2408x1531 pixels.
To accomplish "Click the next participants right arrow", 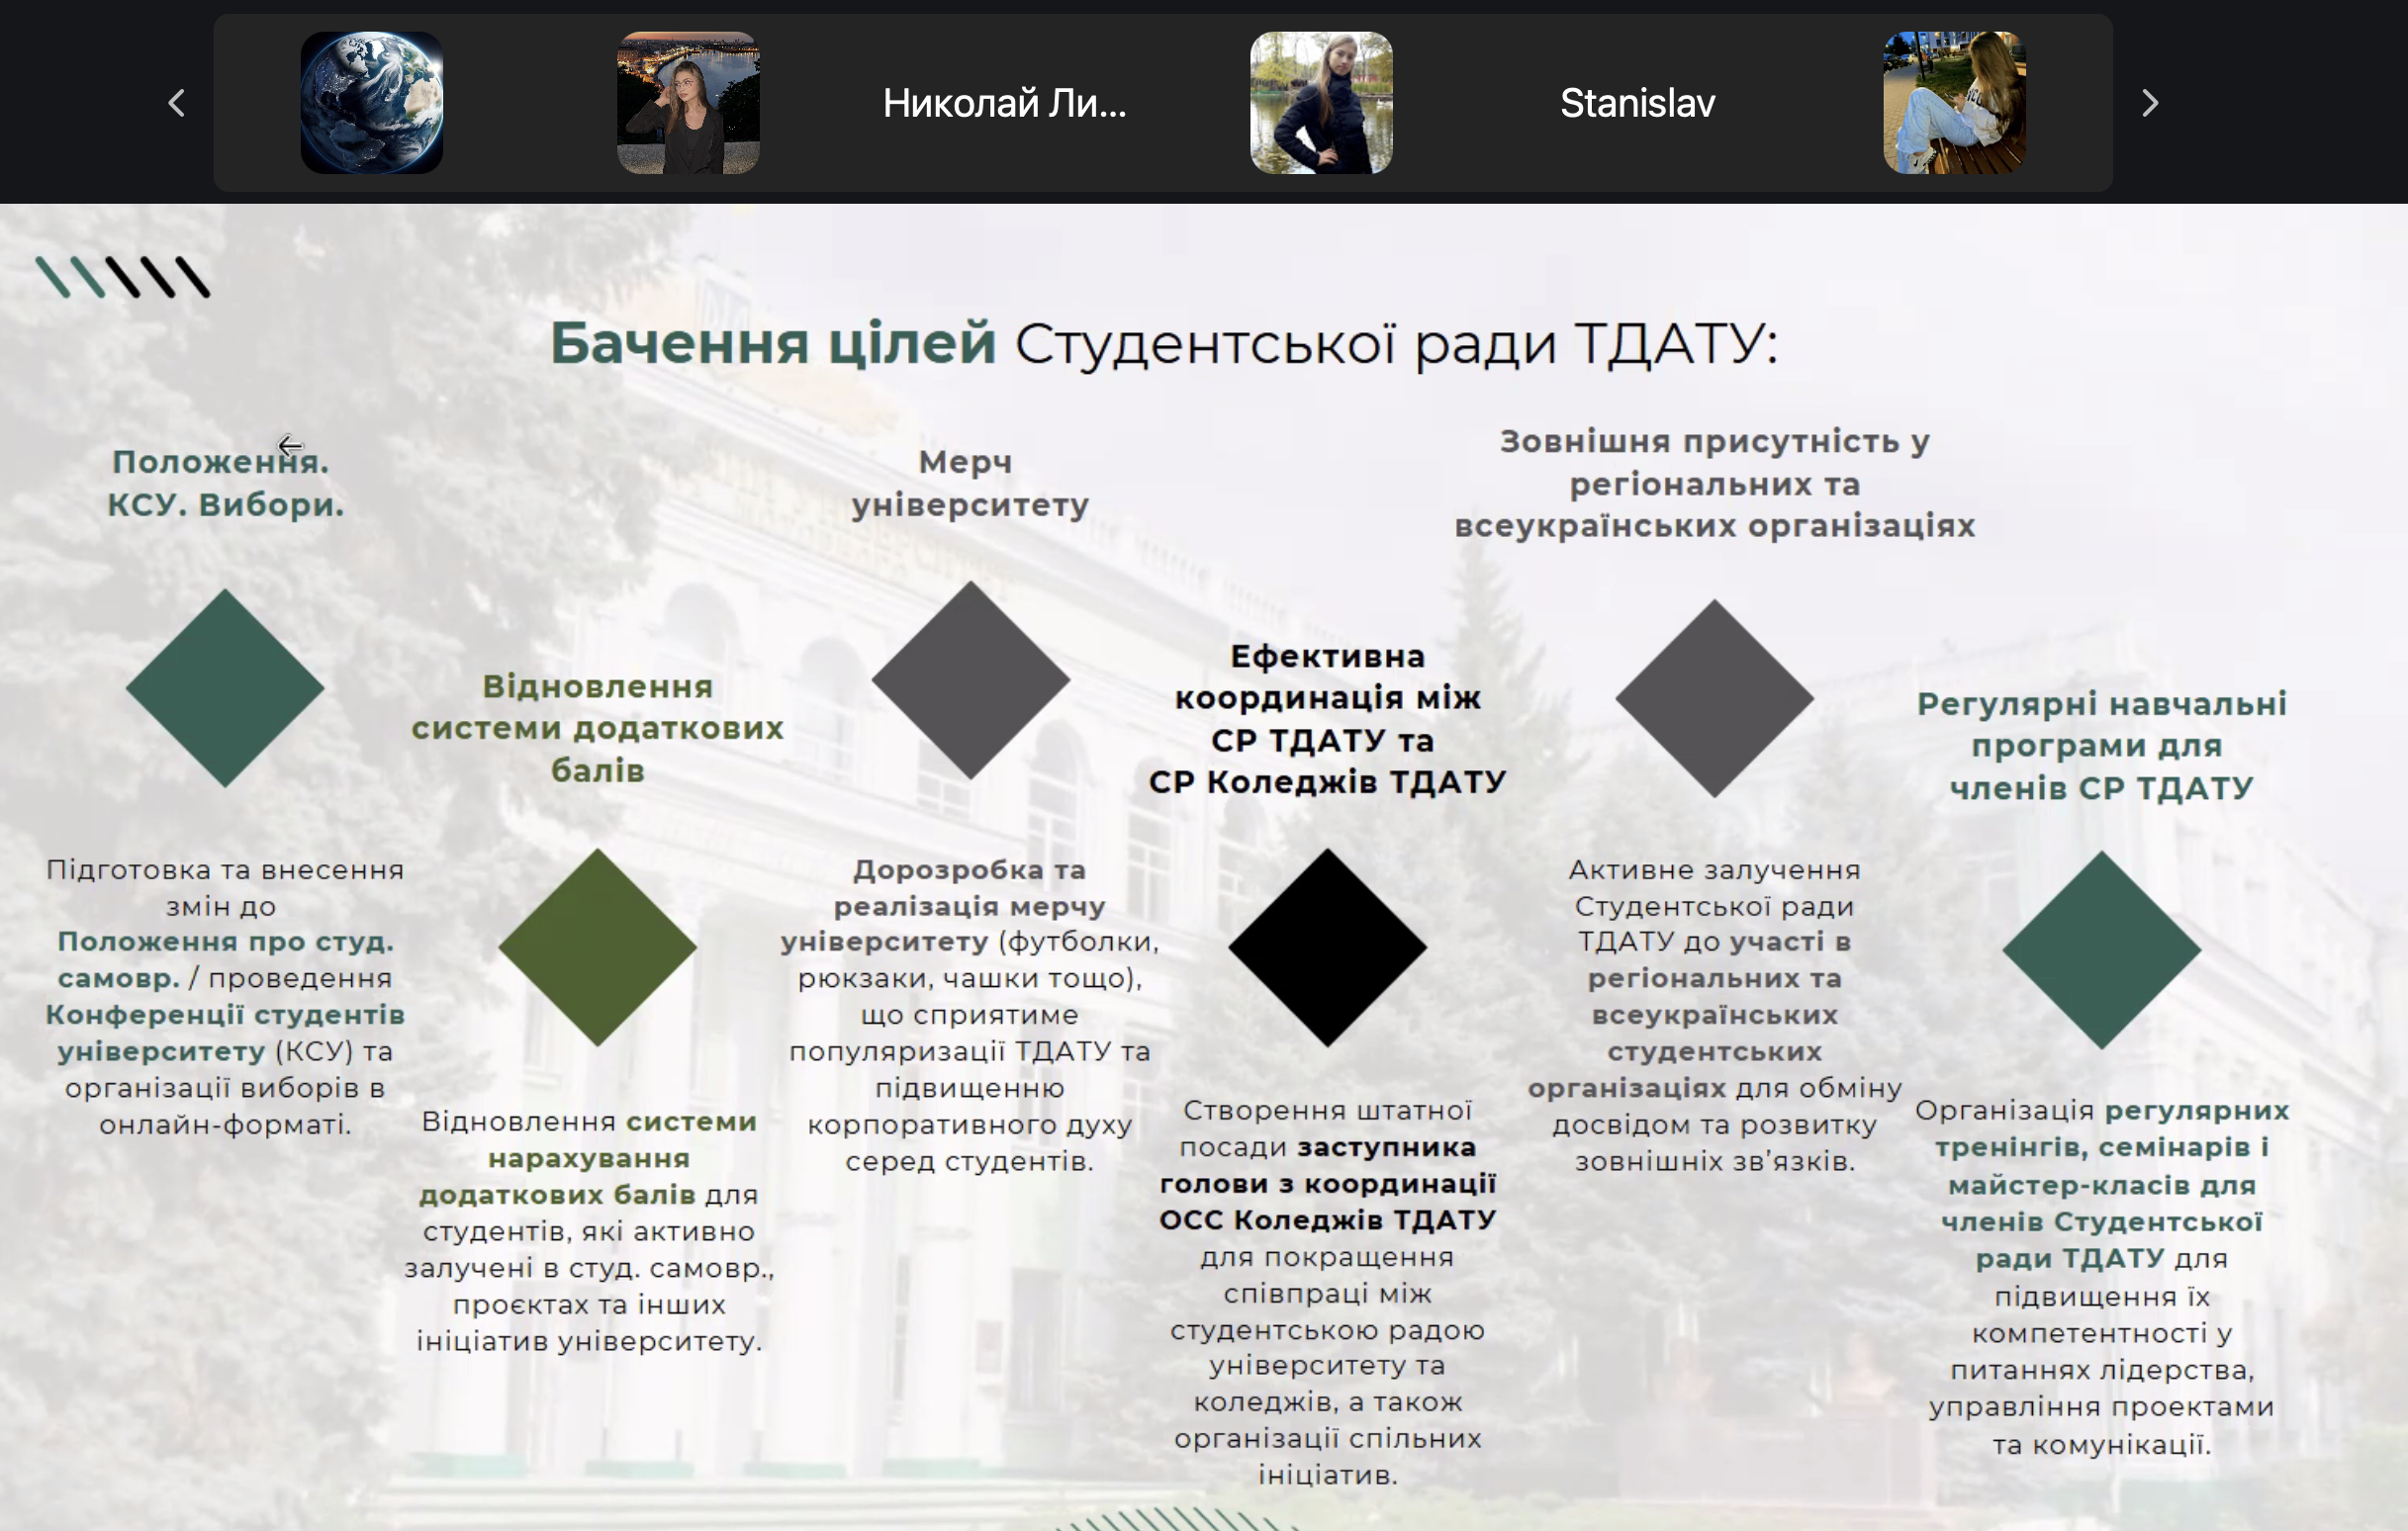I will tap(2150, 103).
